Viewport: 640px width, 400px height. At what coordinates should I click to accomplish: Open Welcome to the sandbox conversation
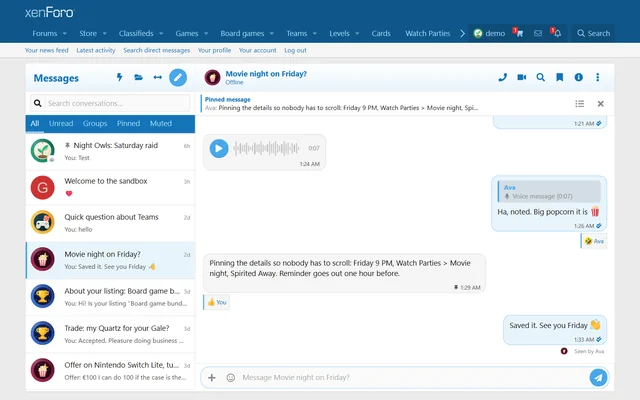click(x=110, y=187)
